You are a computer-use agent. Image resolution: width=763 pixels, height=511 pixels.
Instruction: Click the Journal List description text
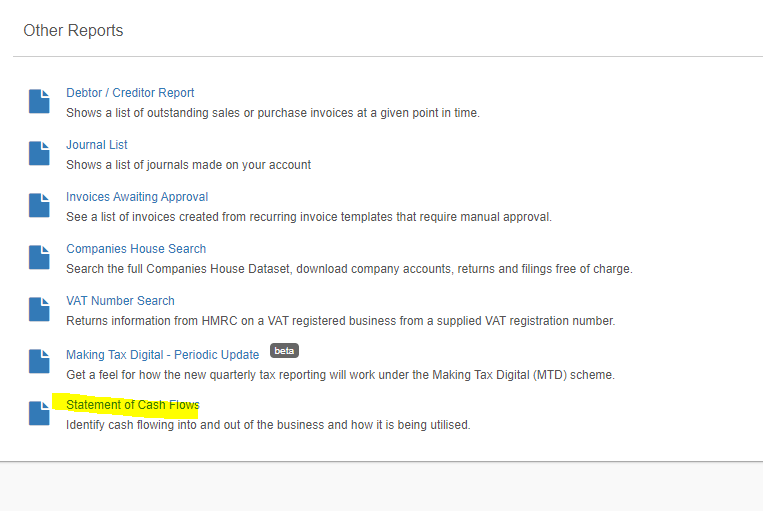coord(188,165)
